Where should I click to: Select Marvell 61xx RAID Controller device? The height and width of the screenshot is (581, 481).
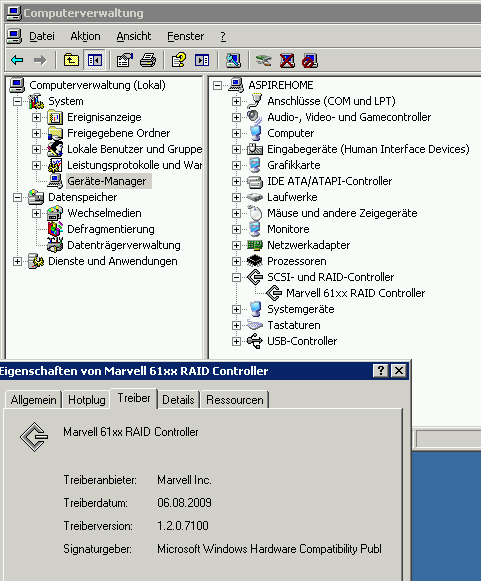pos(355,293)
